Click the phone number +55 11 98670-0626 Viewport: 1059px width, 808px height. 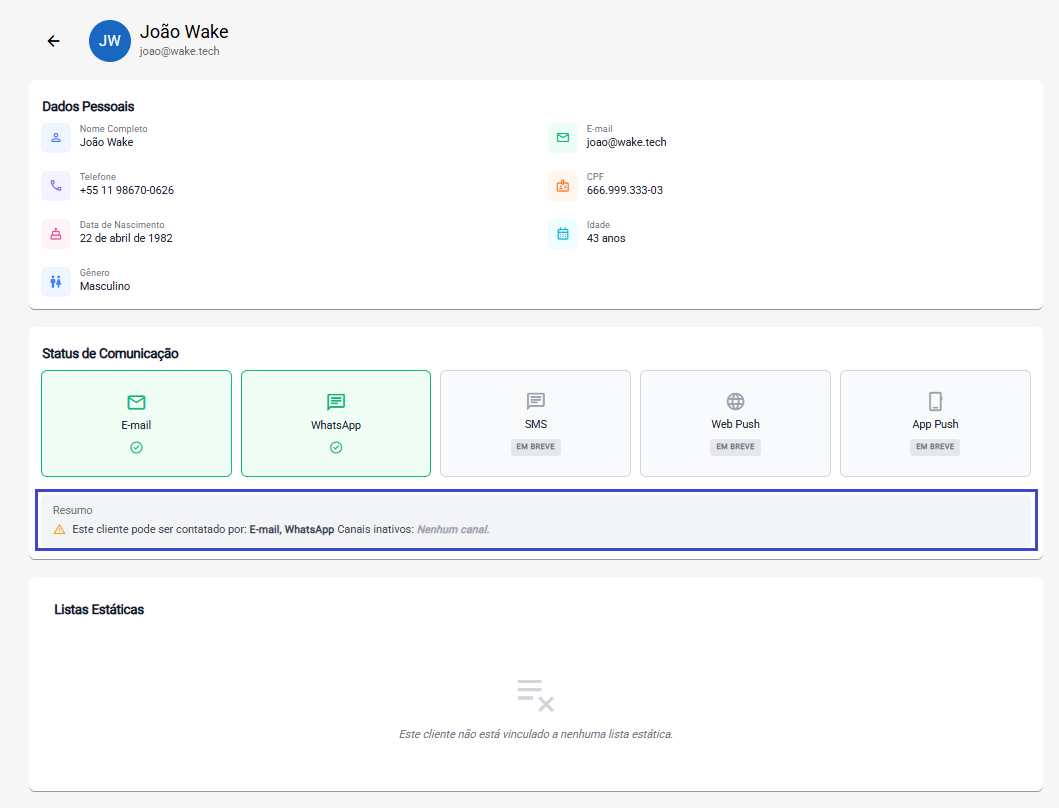point(127,190)
